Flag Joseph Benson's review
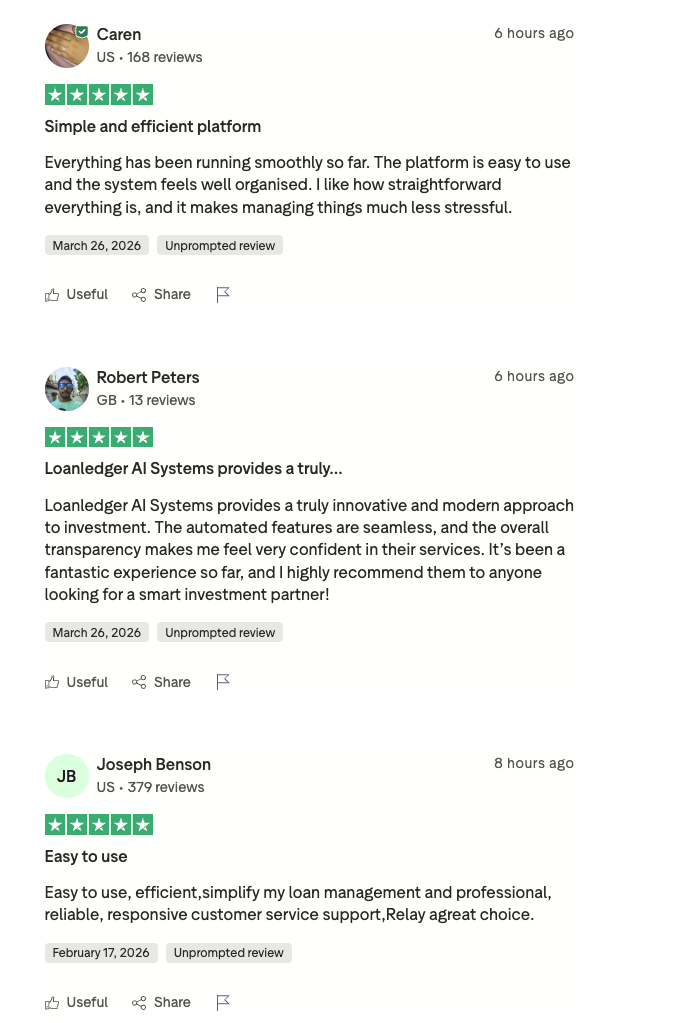 (x=222, y=1003)
